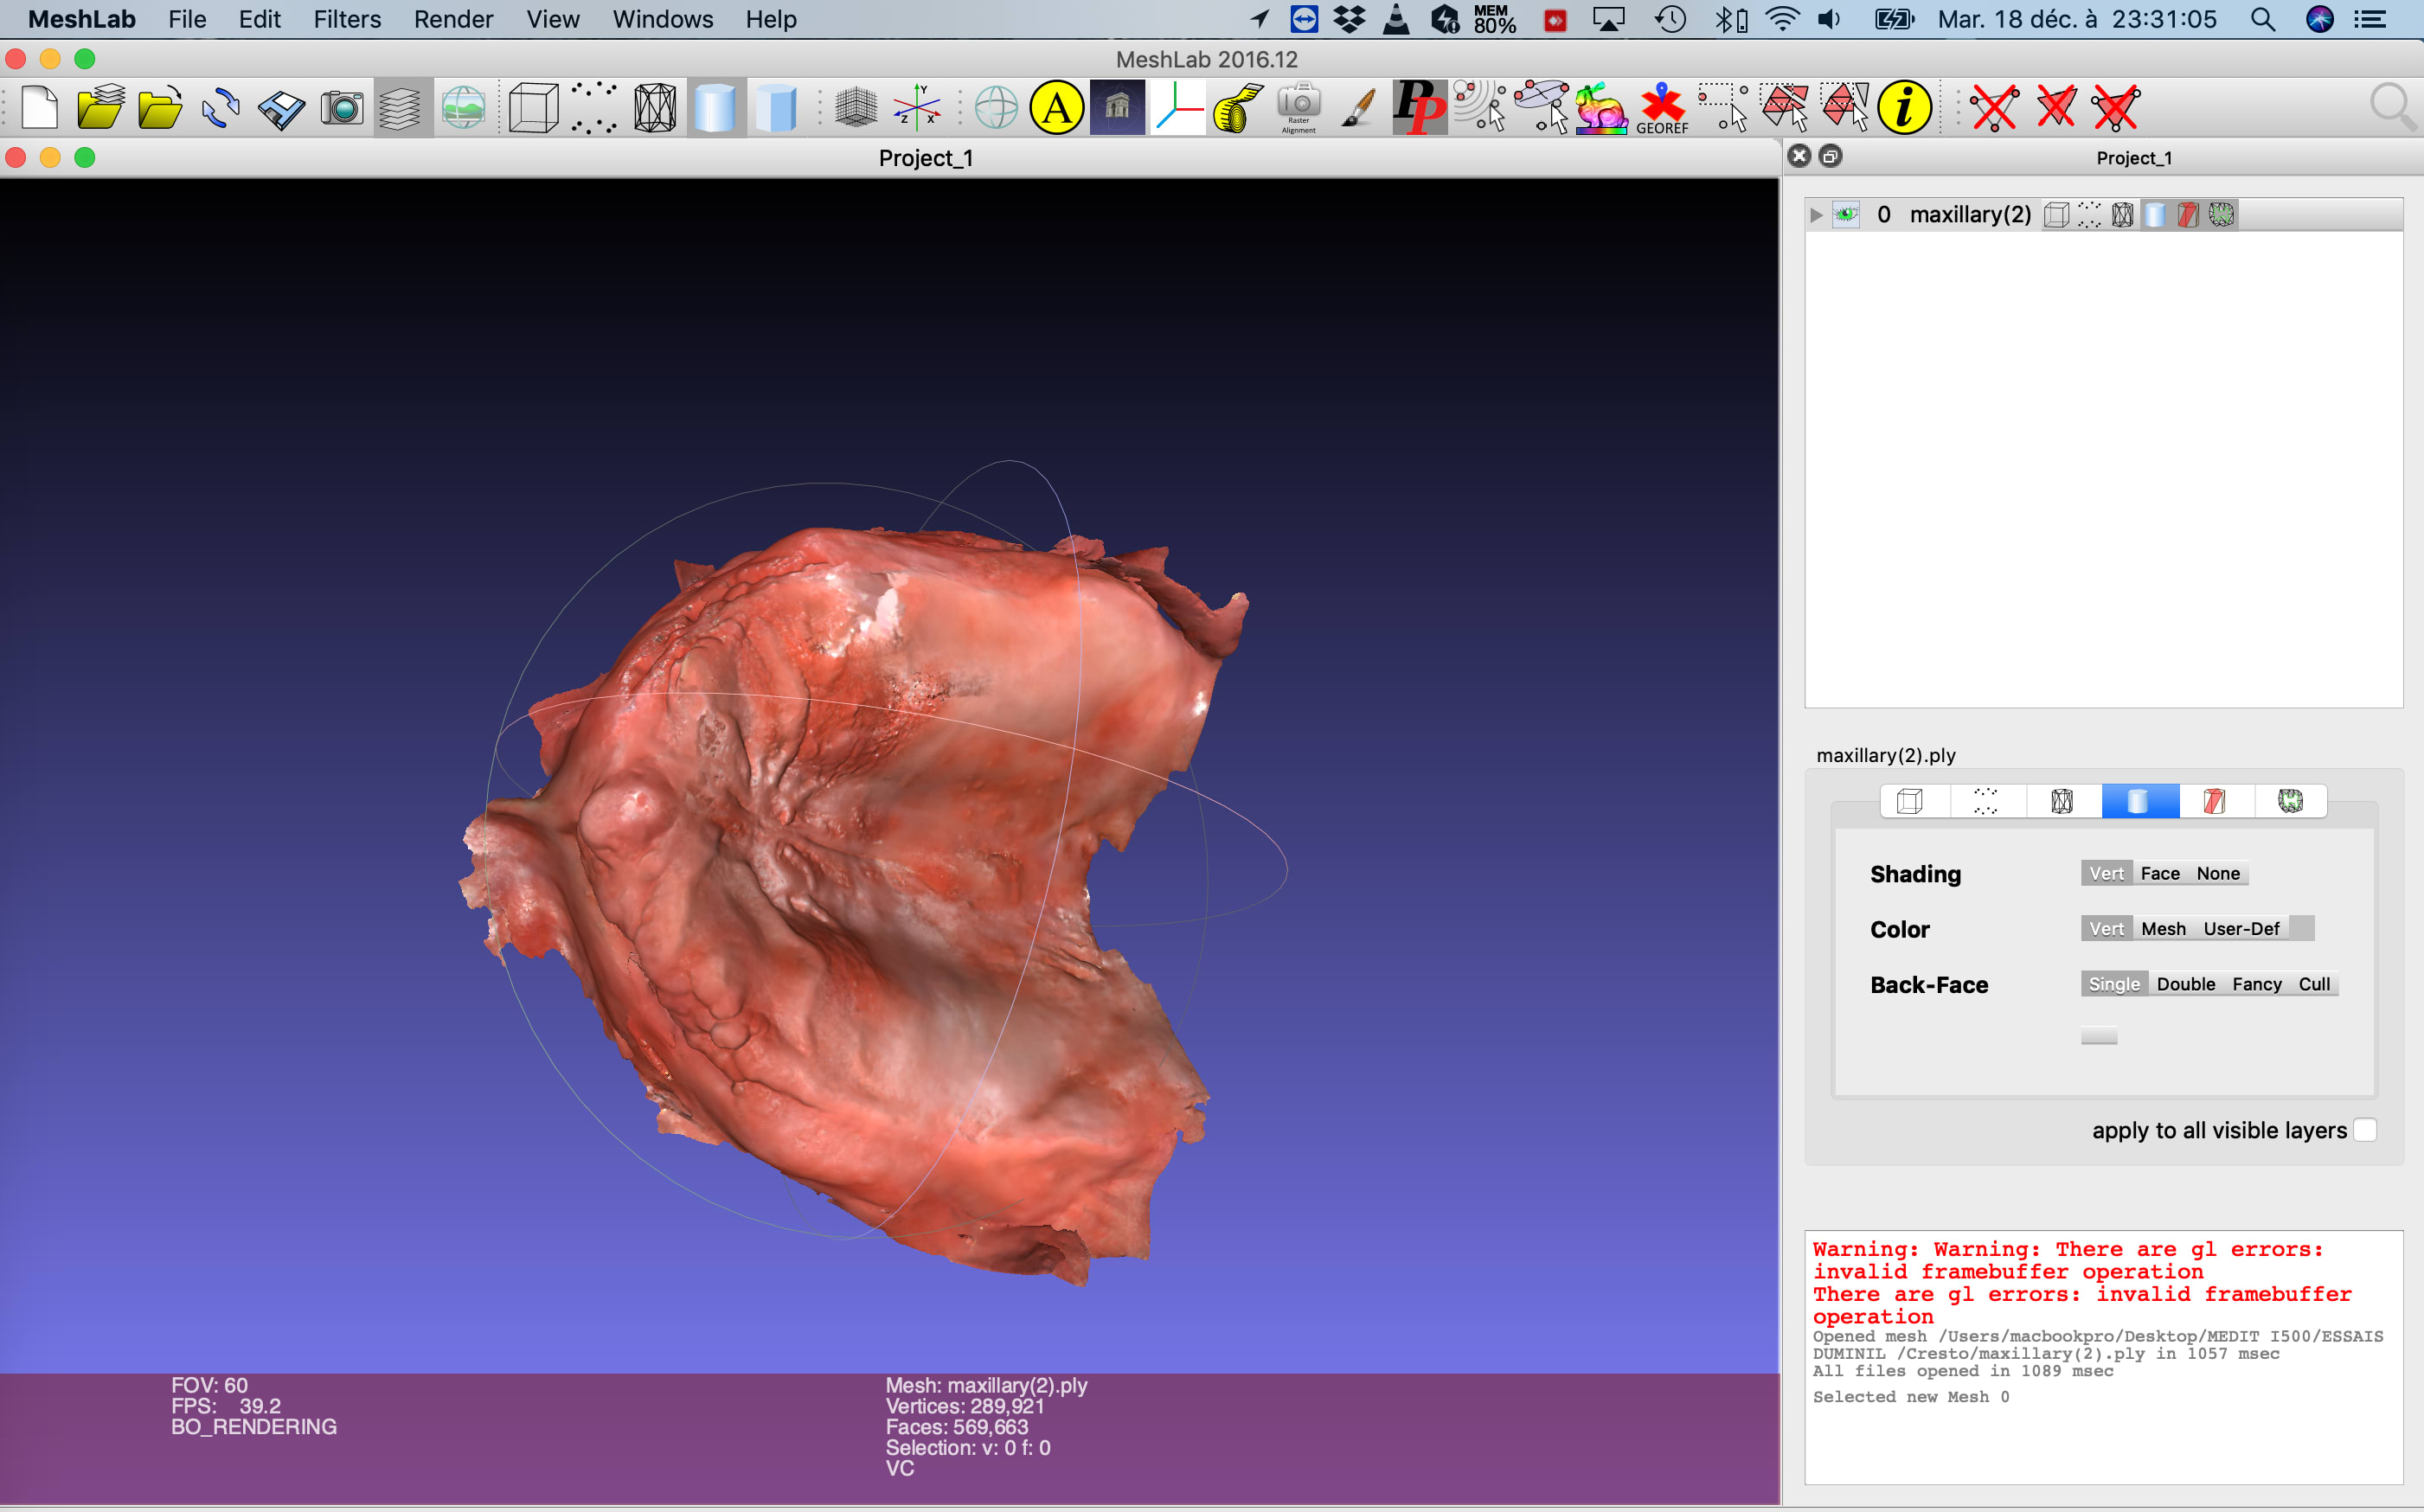Open the Filters menu

[347, 19]
